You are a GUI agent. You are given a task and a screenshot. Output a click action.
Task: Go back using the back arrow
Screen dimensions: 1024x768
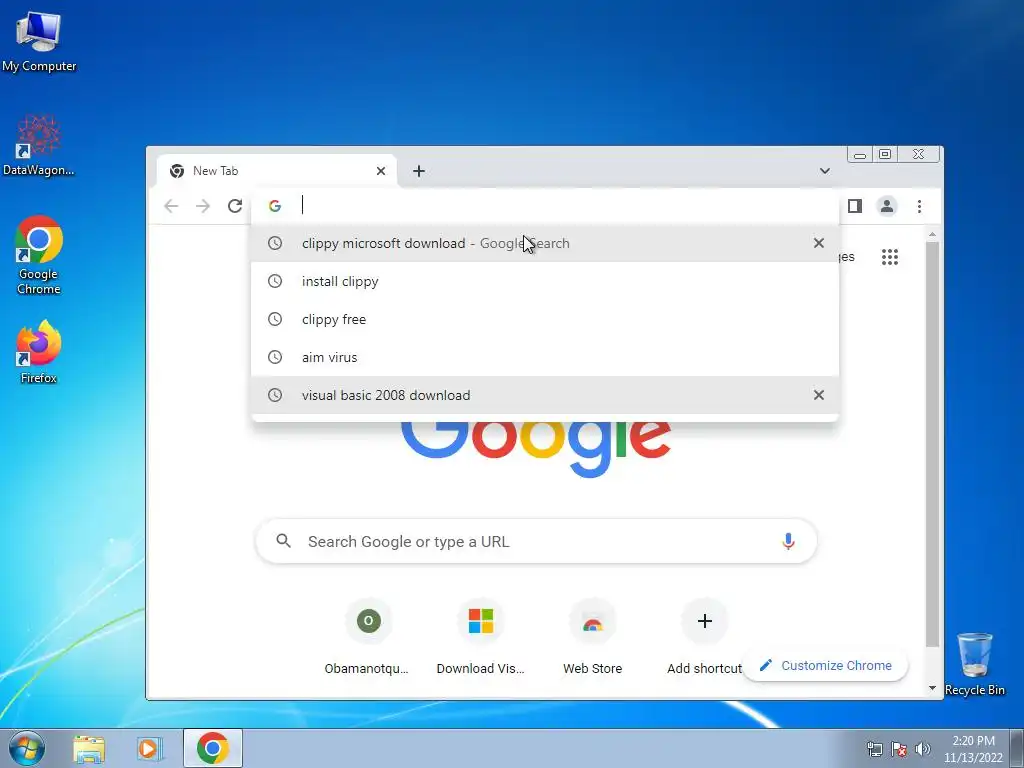coord(171,206)
